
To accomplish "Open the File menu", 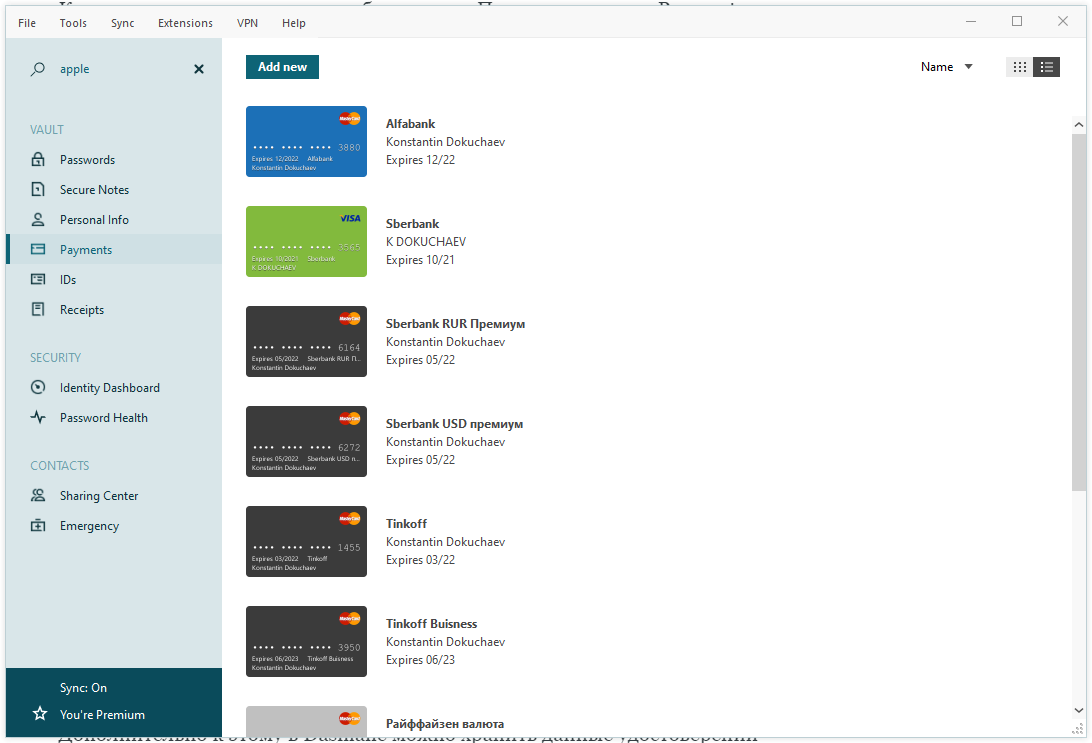I will pos(27,23).
